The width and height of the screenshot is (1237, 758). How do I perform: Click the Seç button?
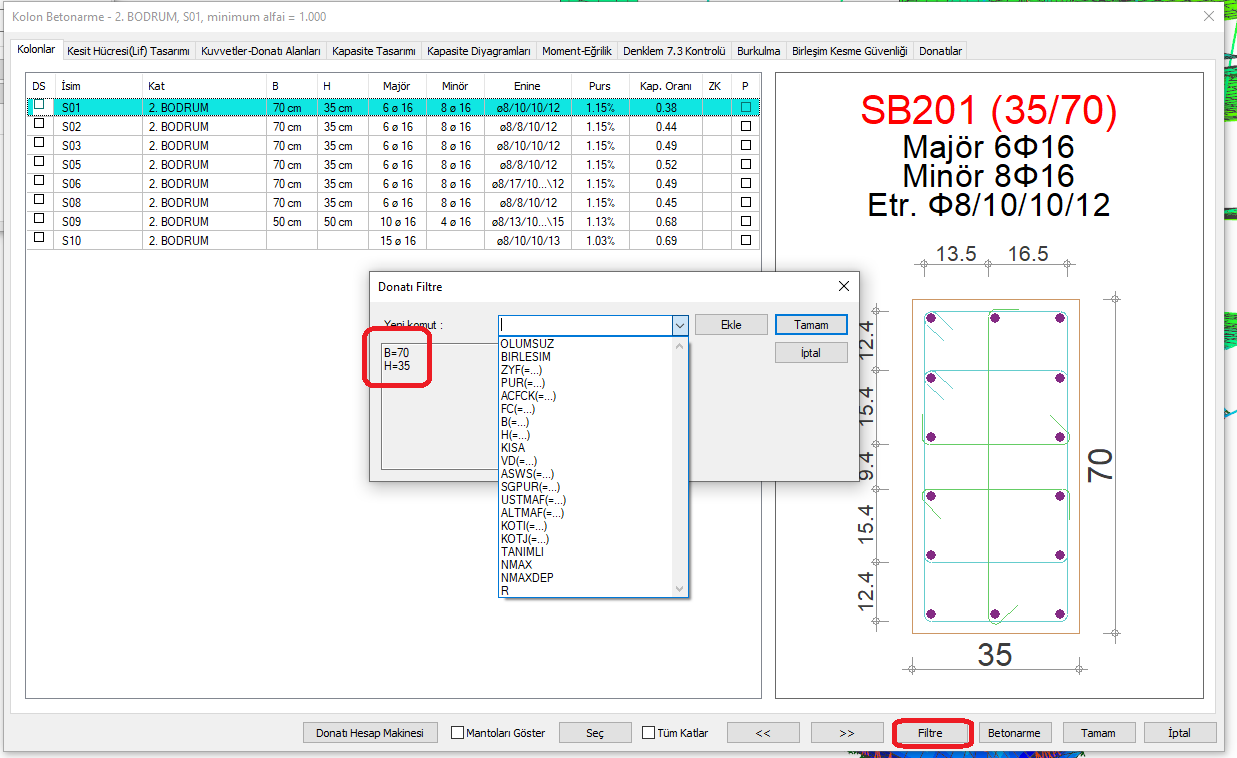[x=595, y=733]
